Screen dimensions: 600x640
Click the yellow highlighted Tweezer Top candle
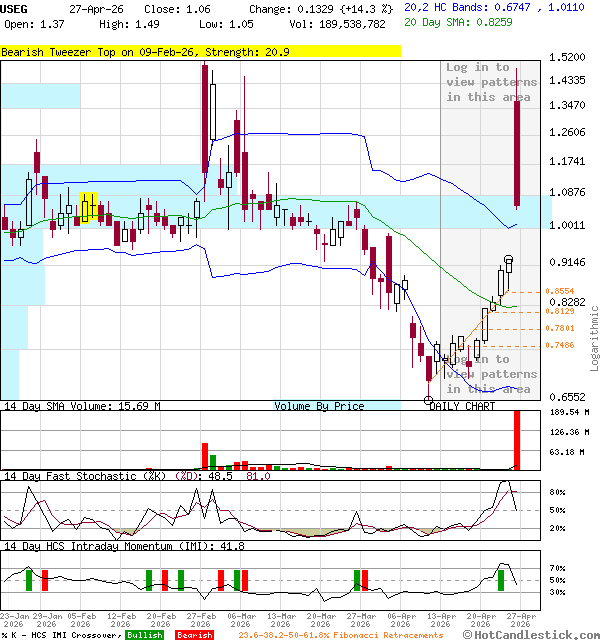pos(88,207)
